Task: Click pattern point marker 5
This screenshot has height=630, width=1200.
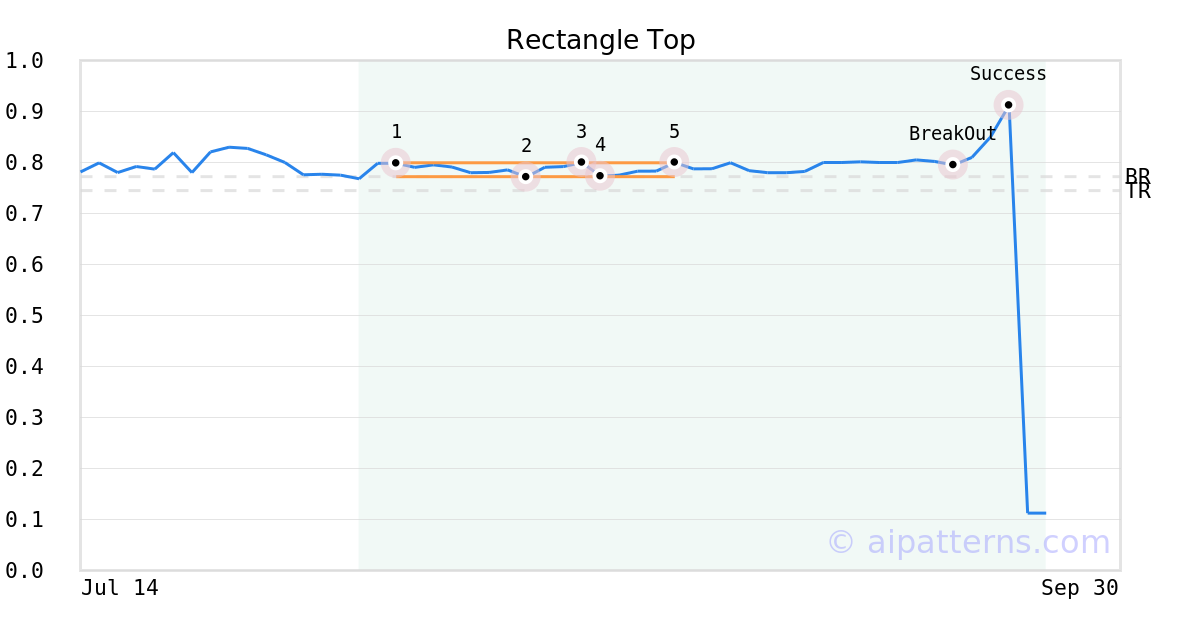Action: tap(674, 161)
